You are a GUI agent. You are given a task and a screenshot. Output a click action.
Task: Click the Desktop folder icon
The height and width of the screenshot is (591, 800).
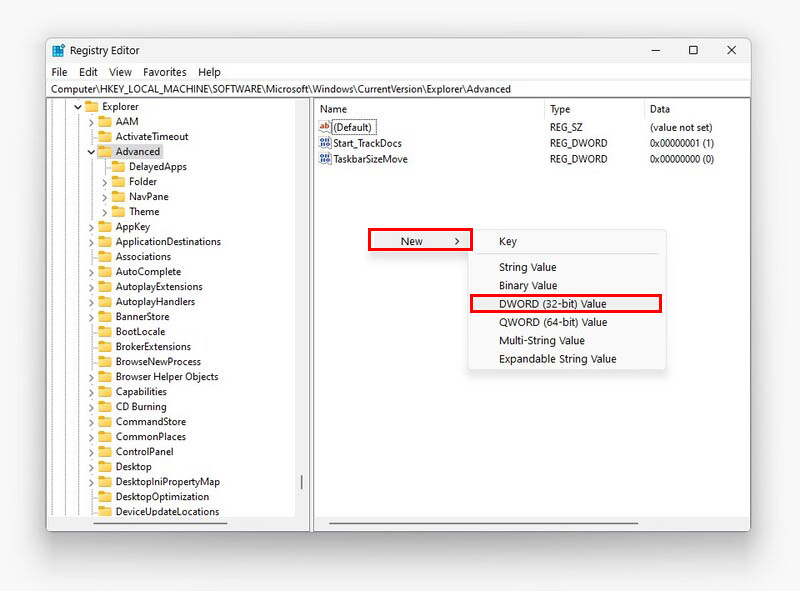tap(105, 466)
